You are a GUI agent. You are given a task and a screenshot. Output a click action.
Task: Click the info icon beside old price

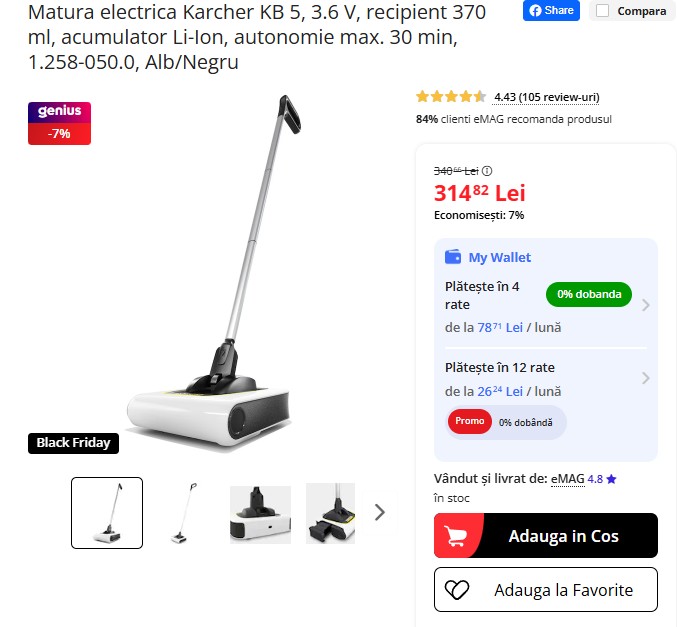coord(487,171)
